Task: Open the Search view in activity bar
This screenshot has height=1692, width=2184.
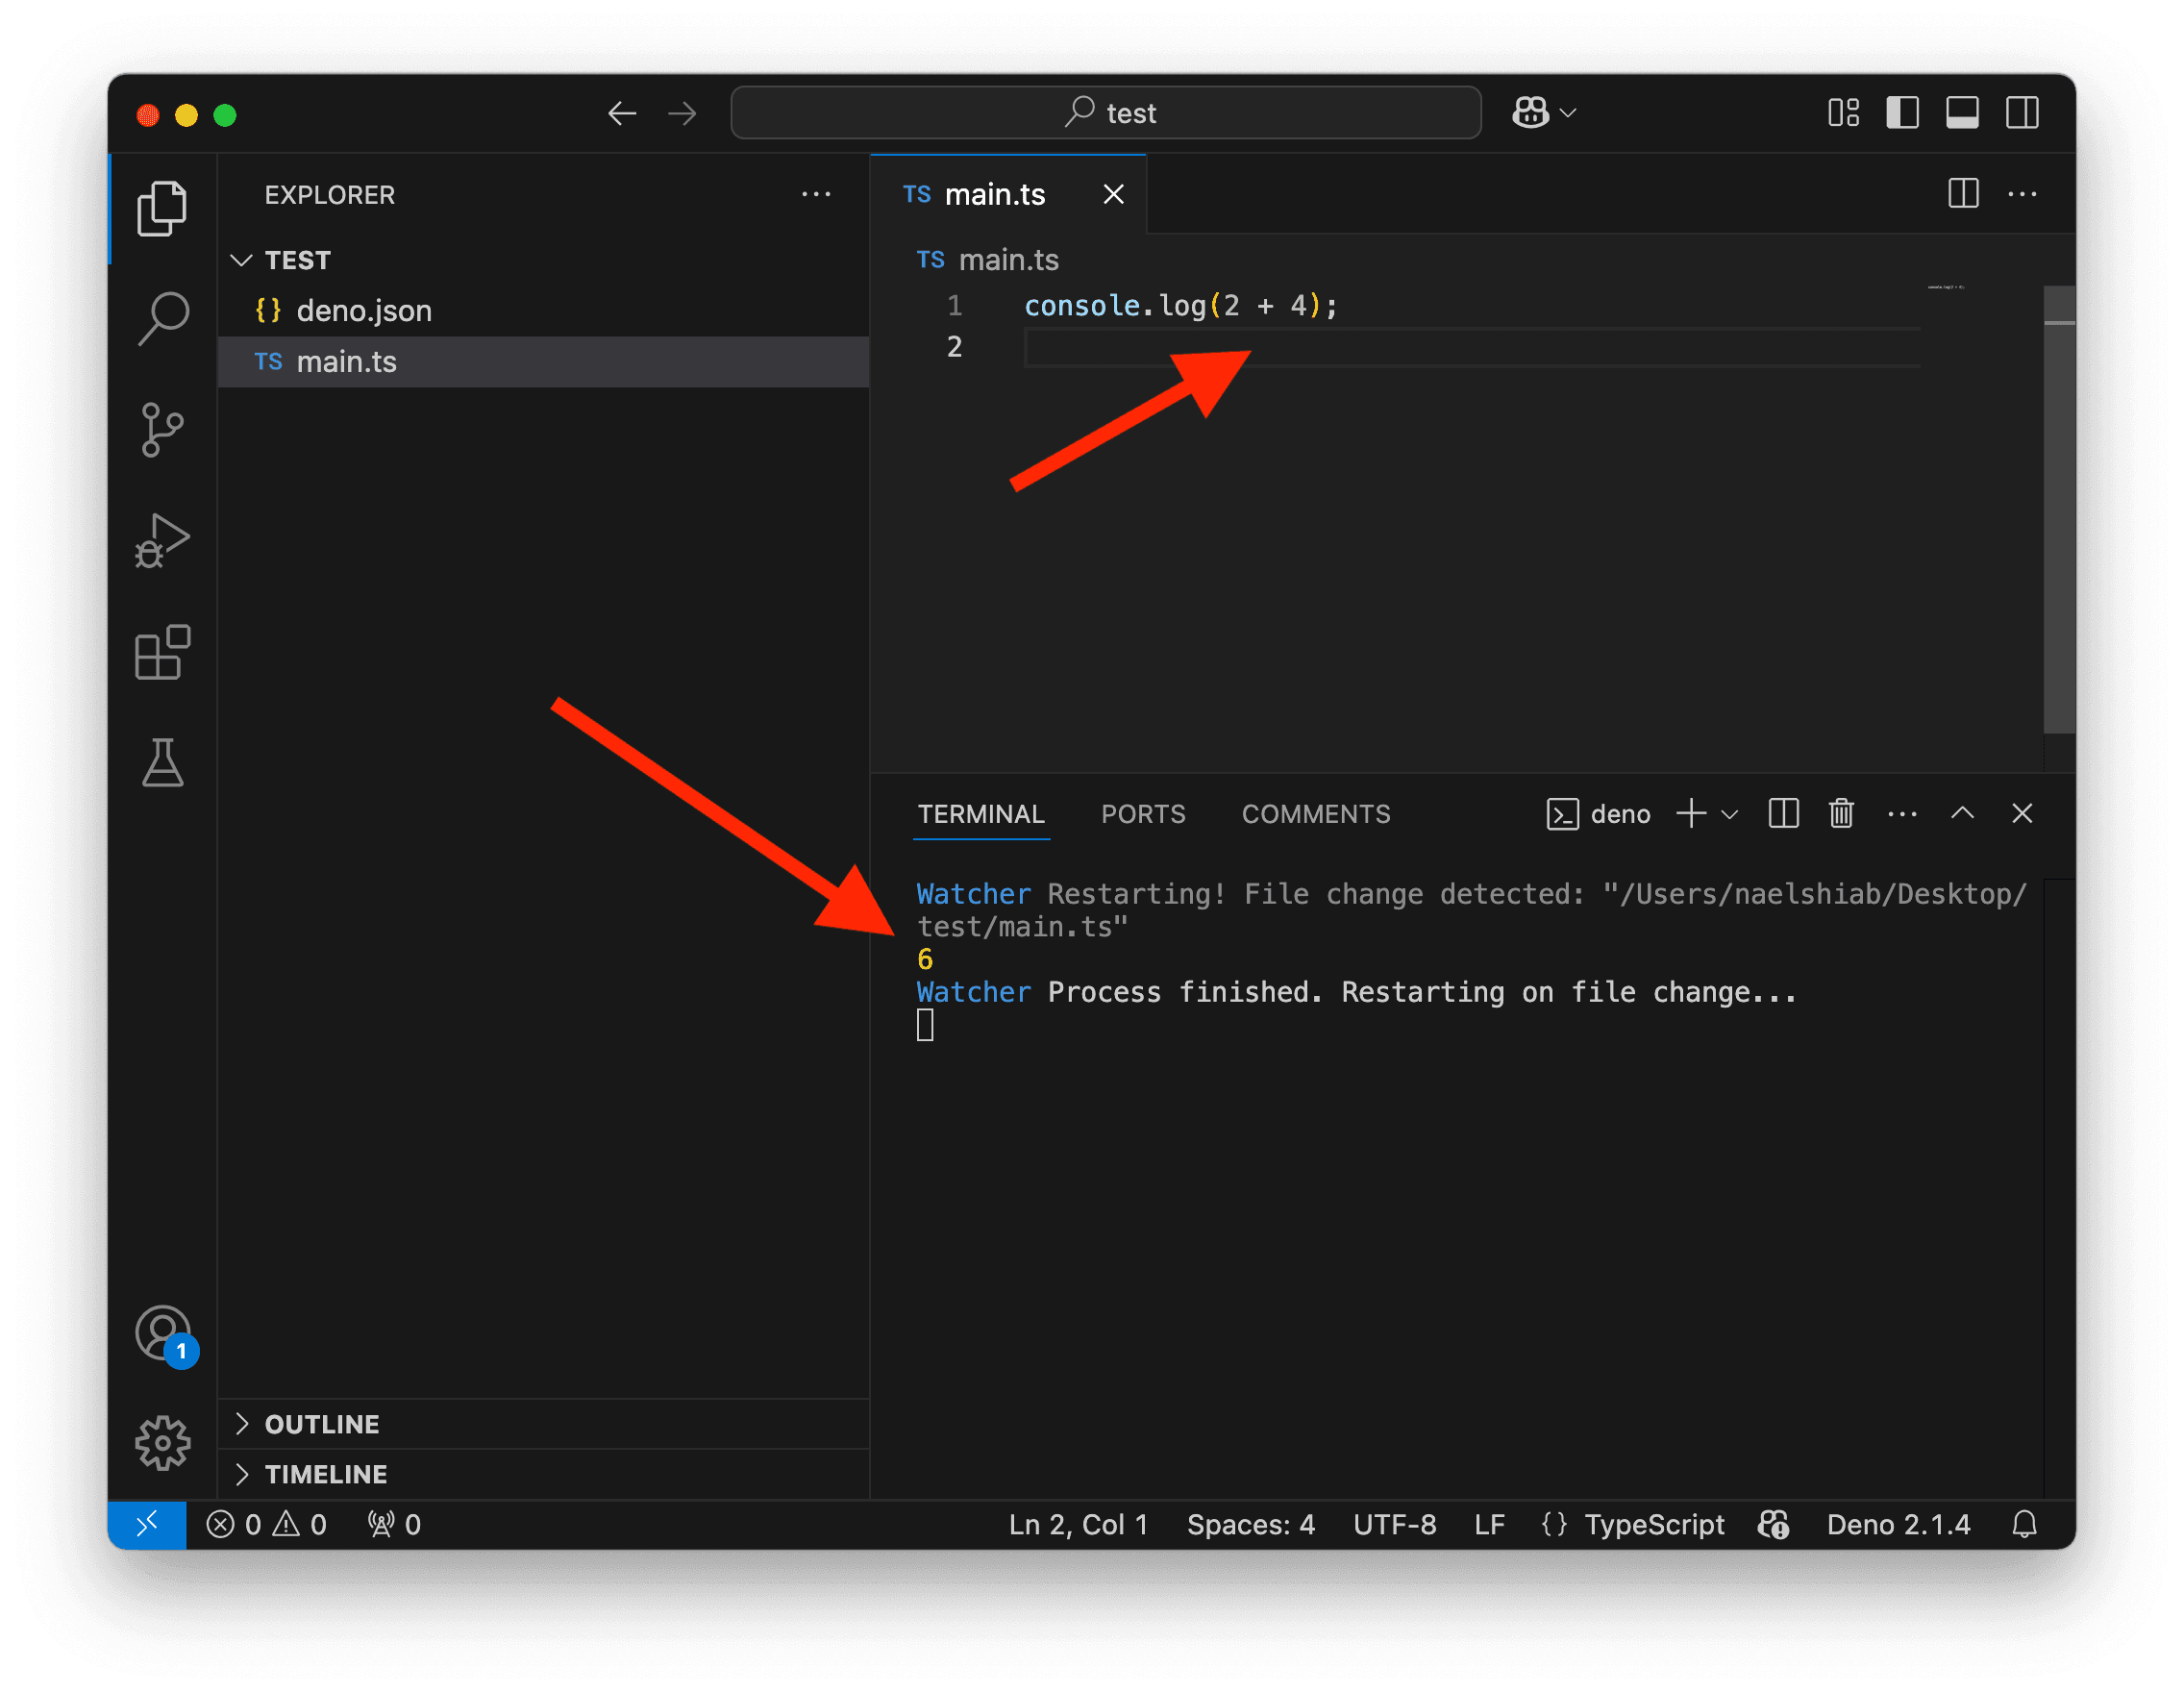Action: (x=162, y=319)
